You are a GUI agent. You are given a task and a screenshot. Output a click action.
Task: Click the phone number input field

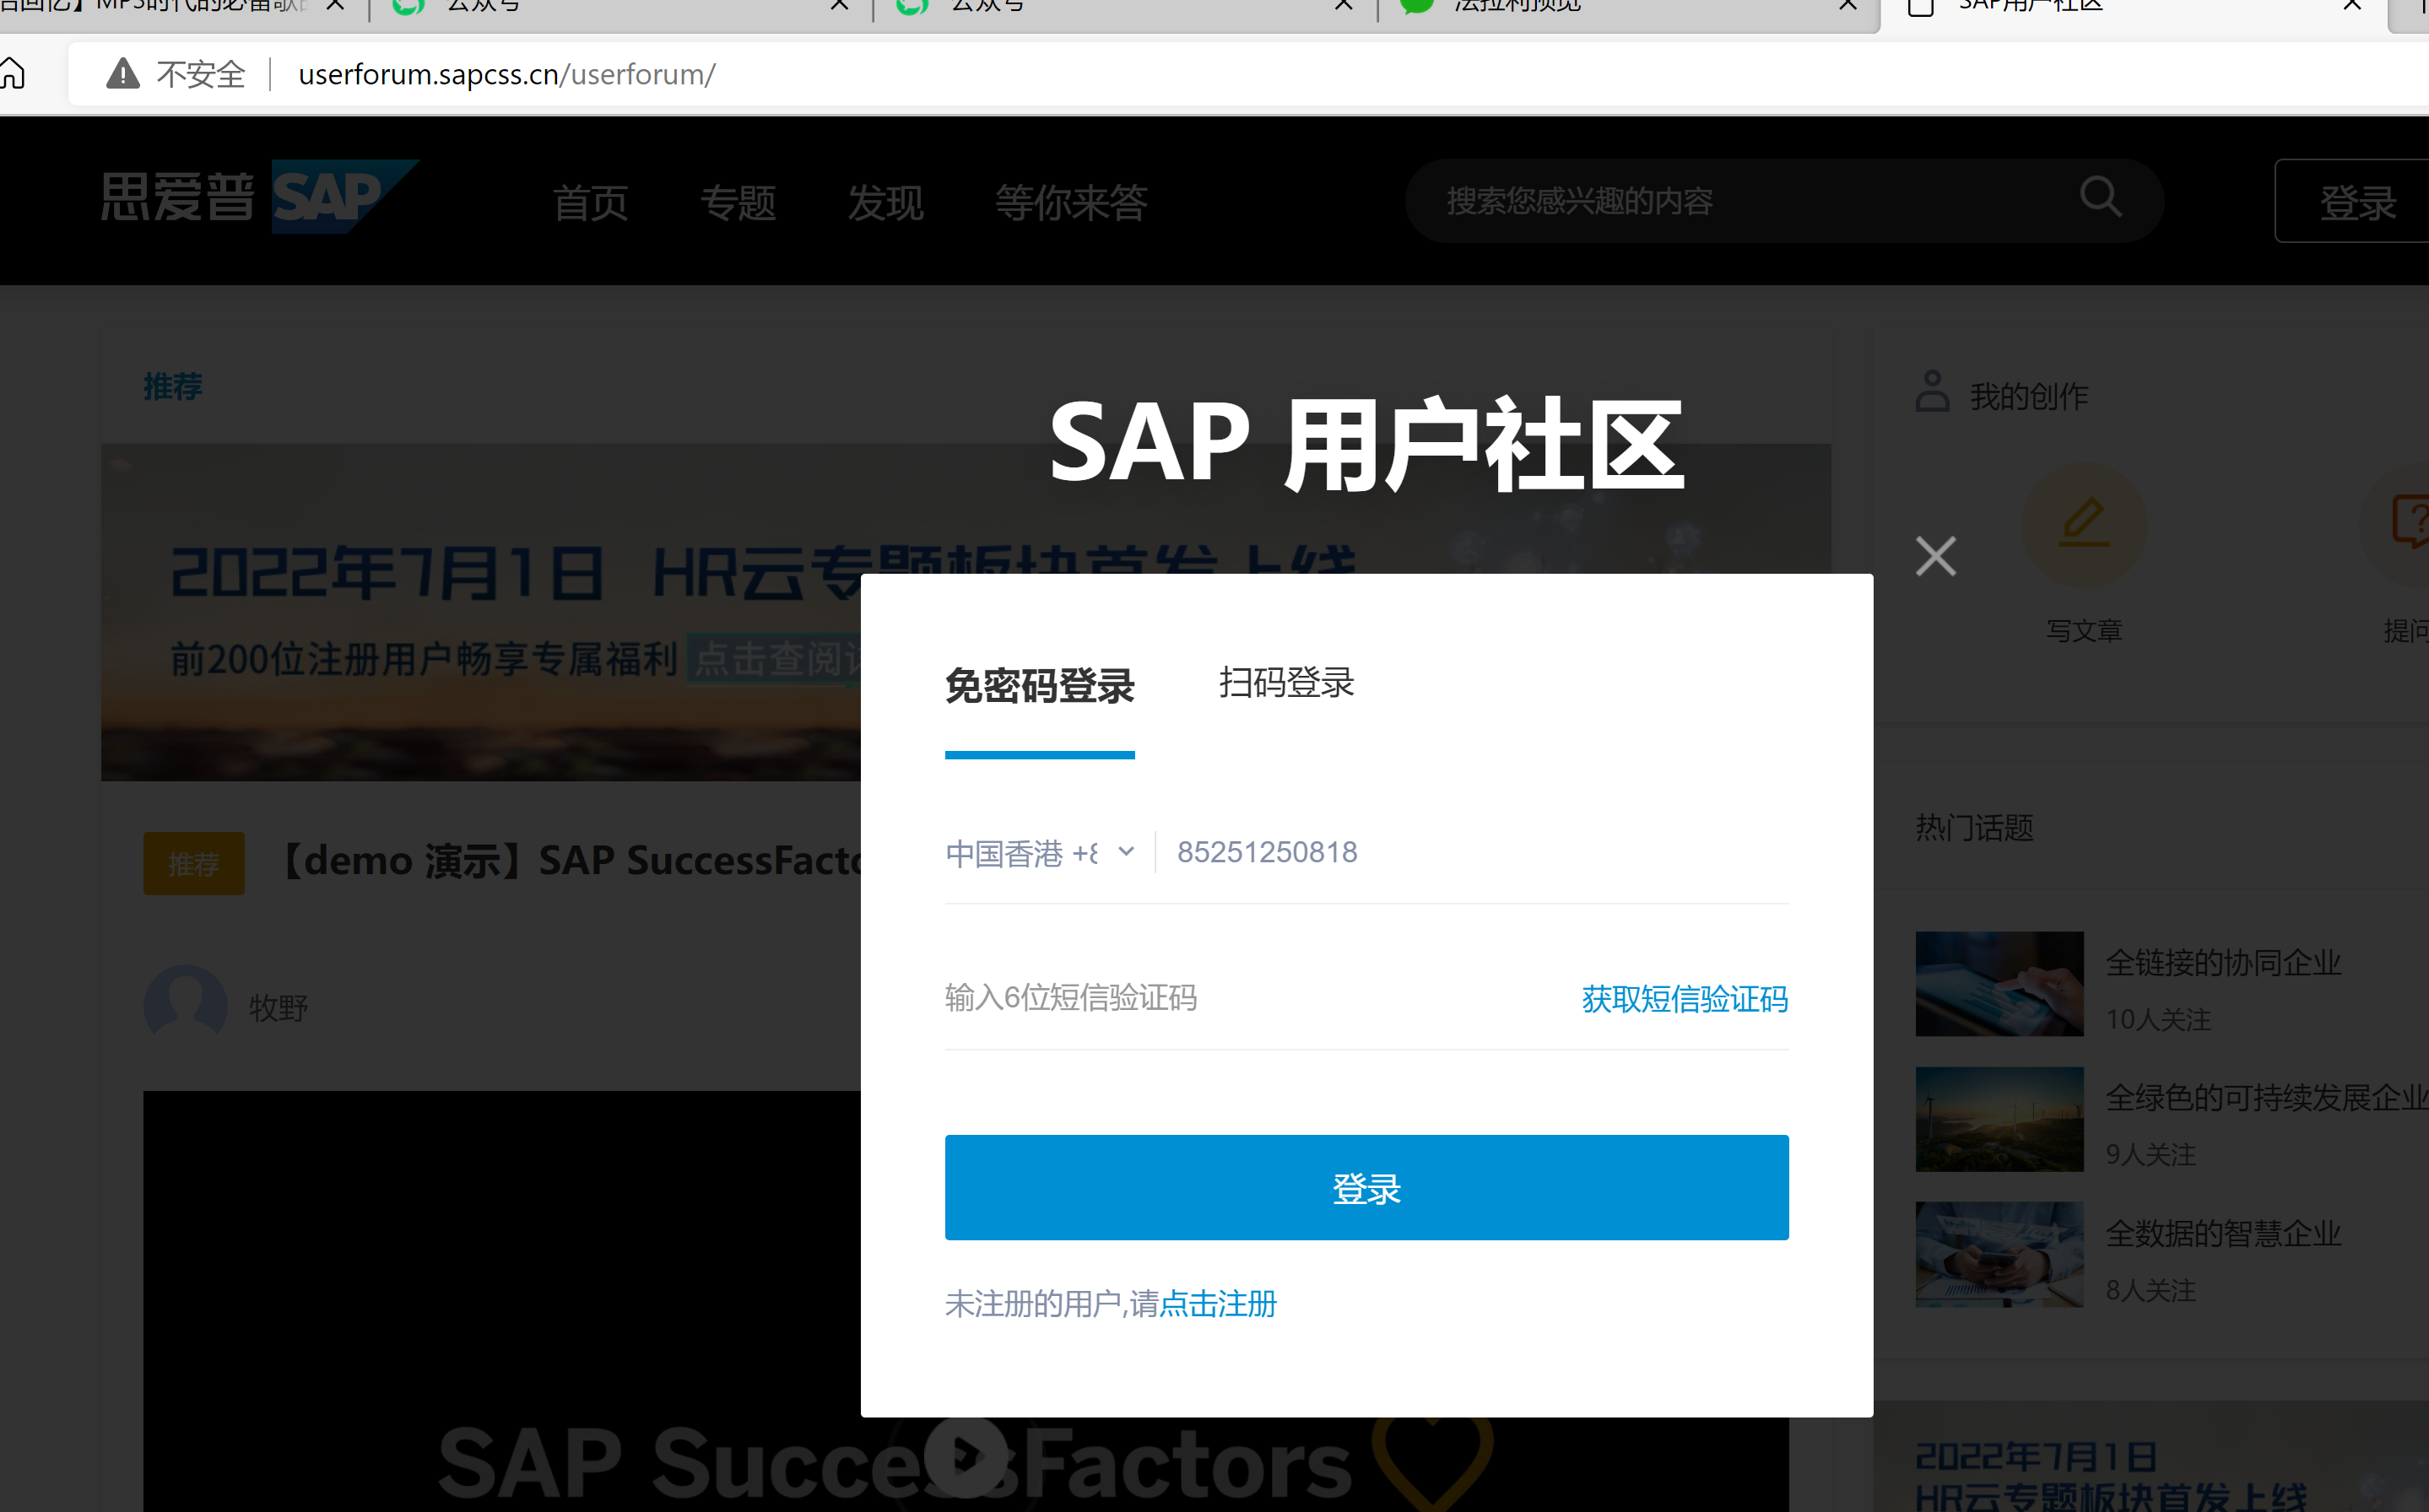[1481, 852]
